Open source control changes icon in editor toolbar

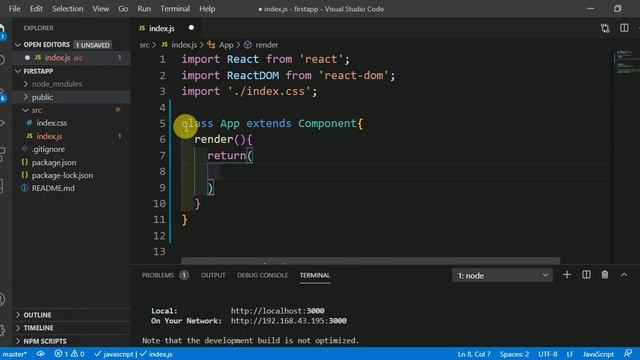pyautogui.click(x=605, y=28)
